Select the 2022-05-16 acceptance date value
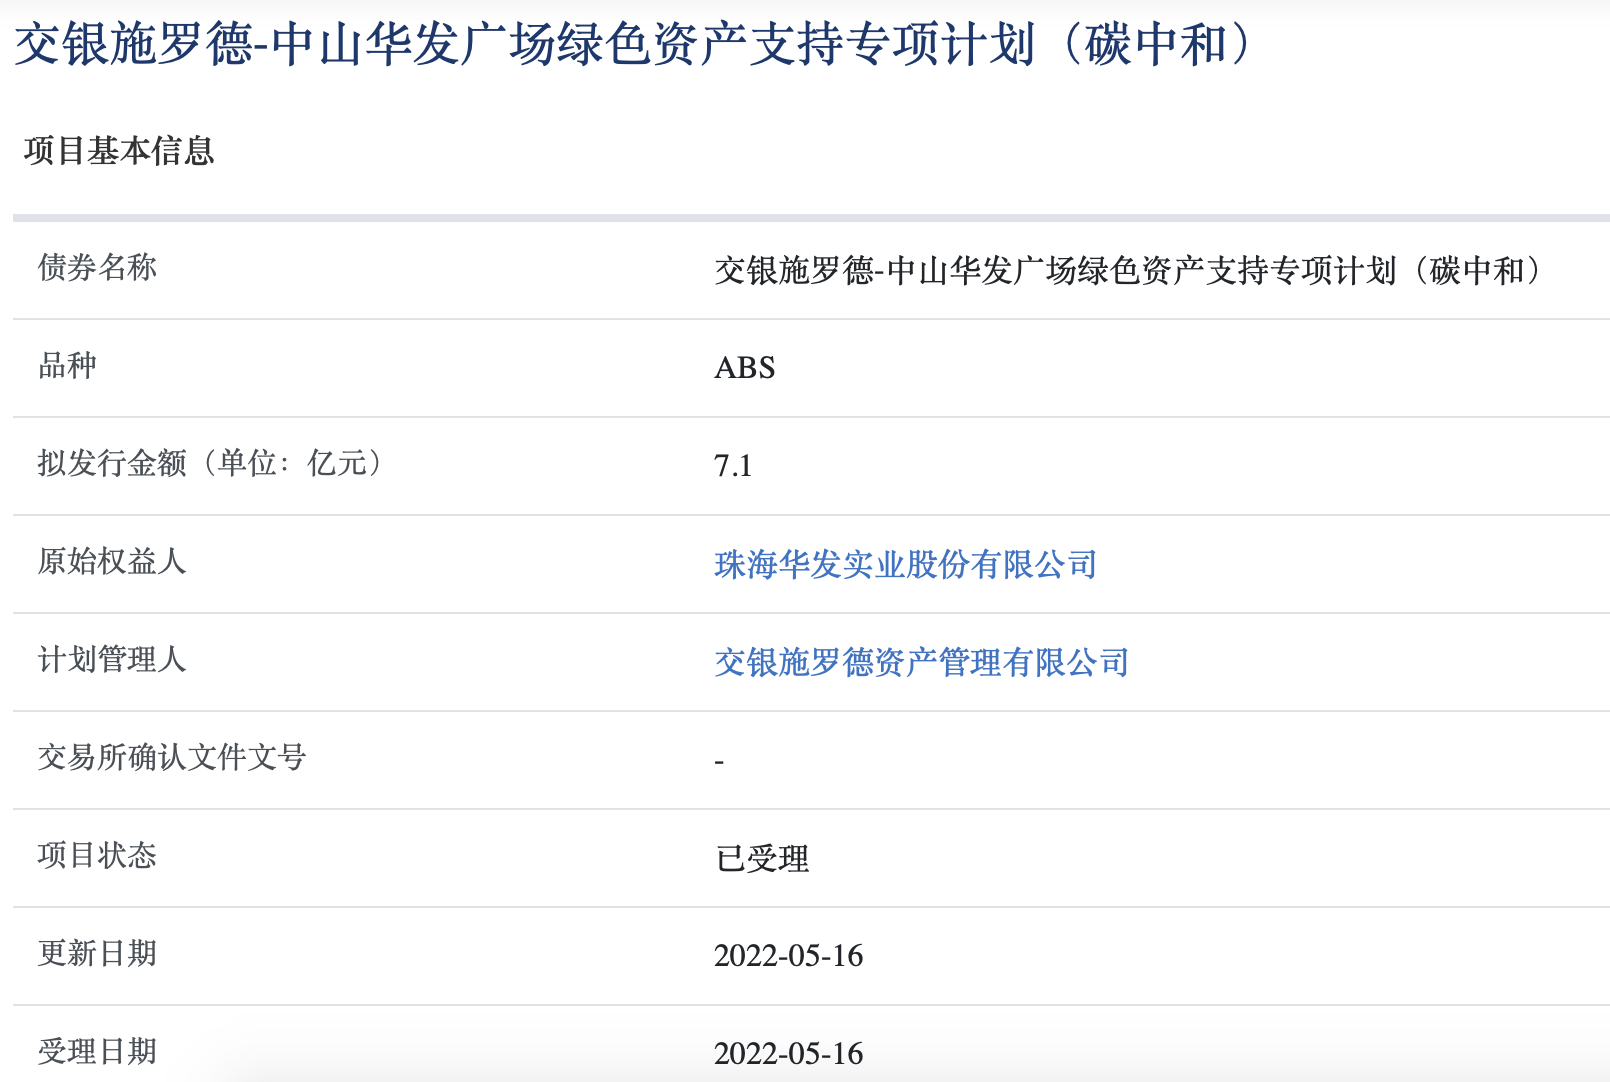The width and height of the screenshot is (1610, 1082). click(789, 1052)
